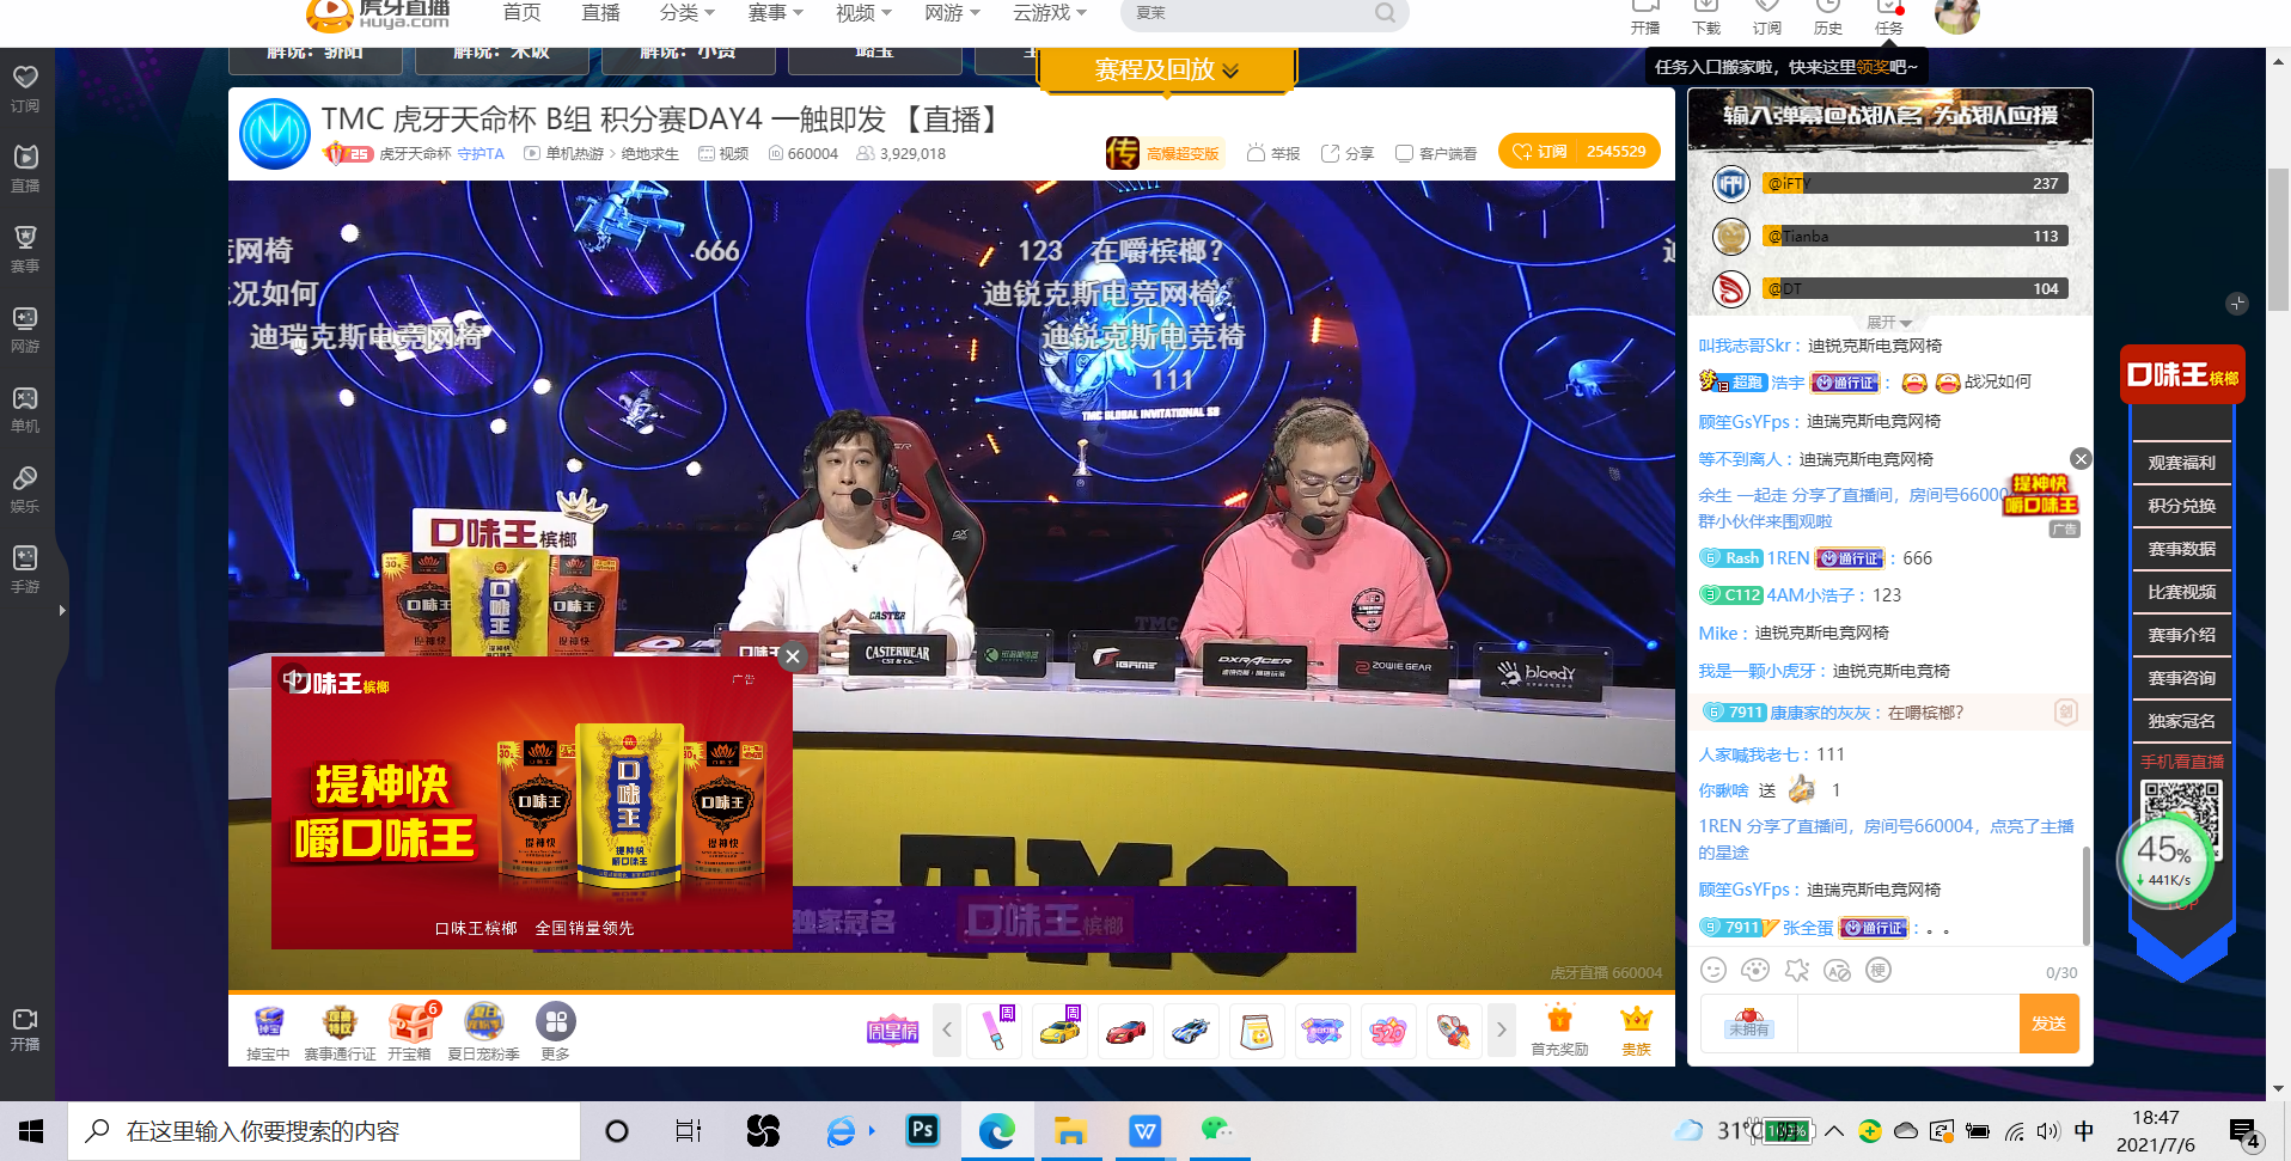Image resolution: width=2291 pixels, height=1161 pixels.
Task: Open 贵族 crown icon
Action: (1636, 1030)
